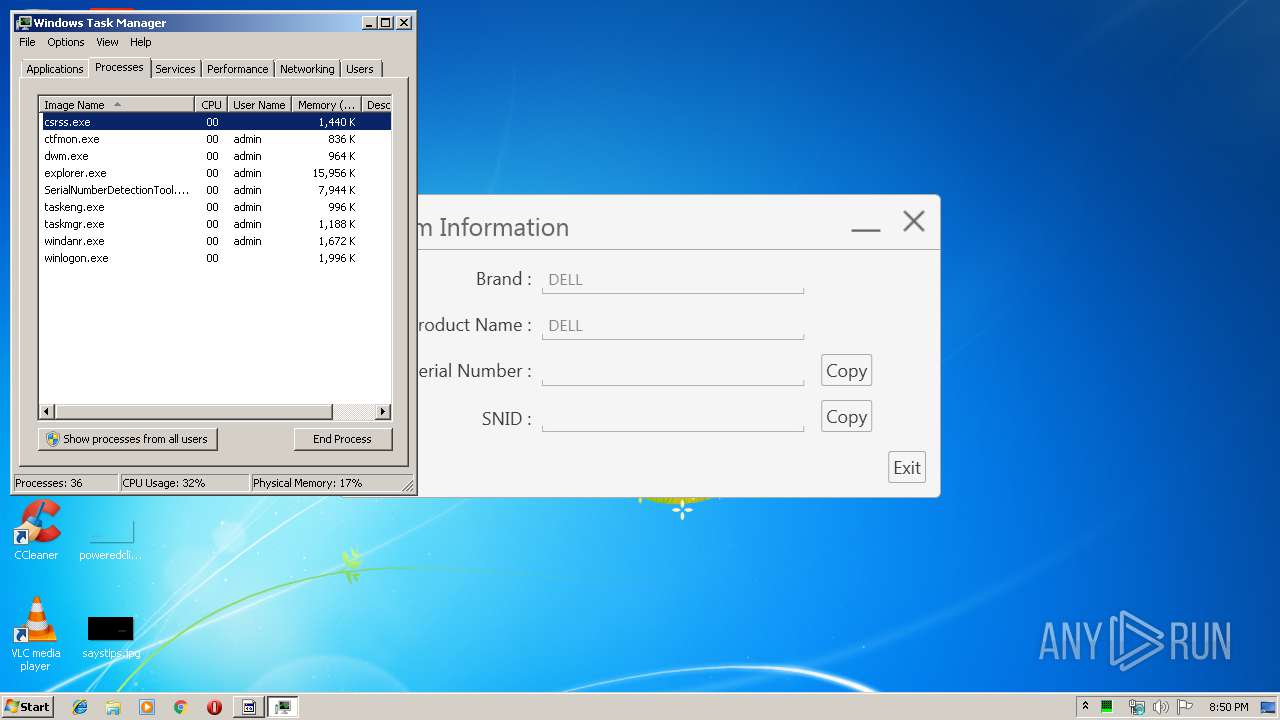Open Google Chrome from taskbar

[x=181, y=707]
